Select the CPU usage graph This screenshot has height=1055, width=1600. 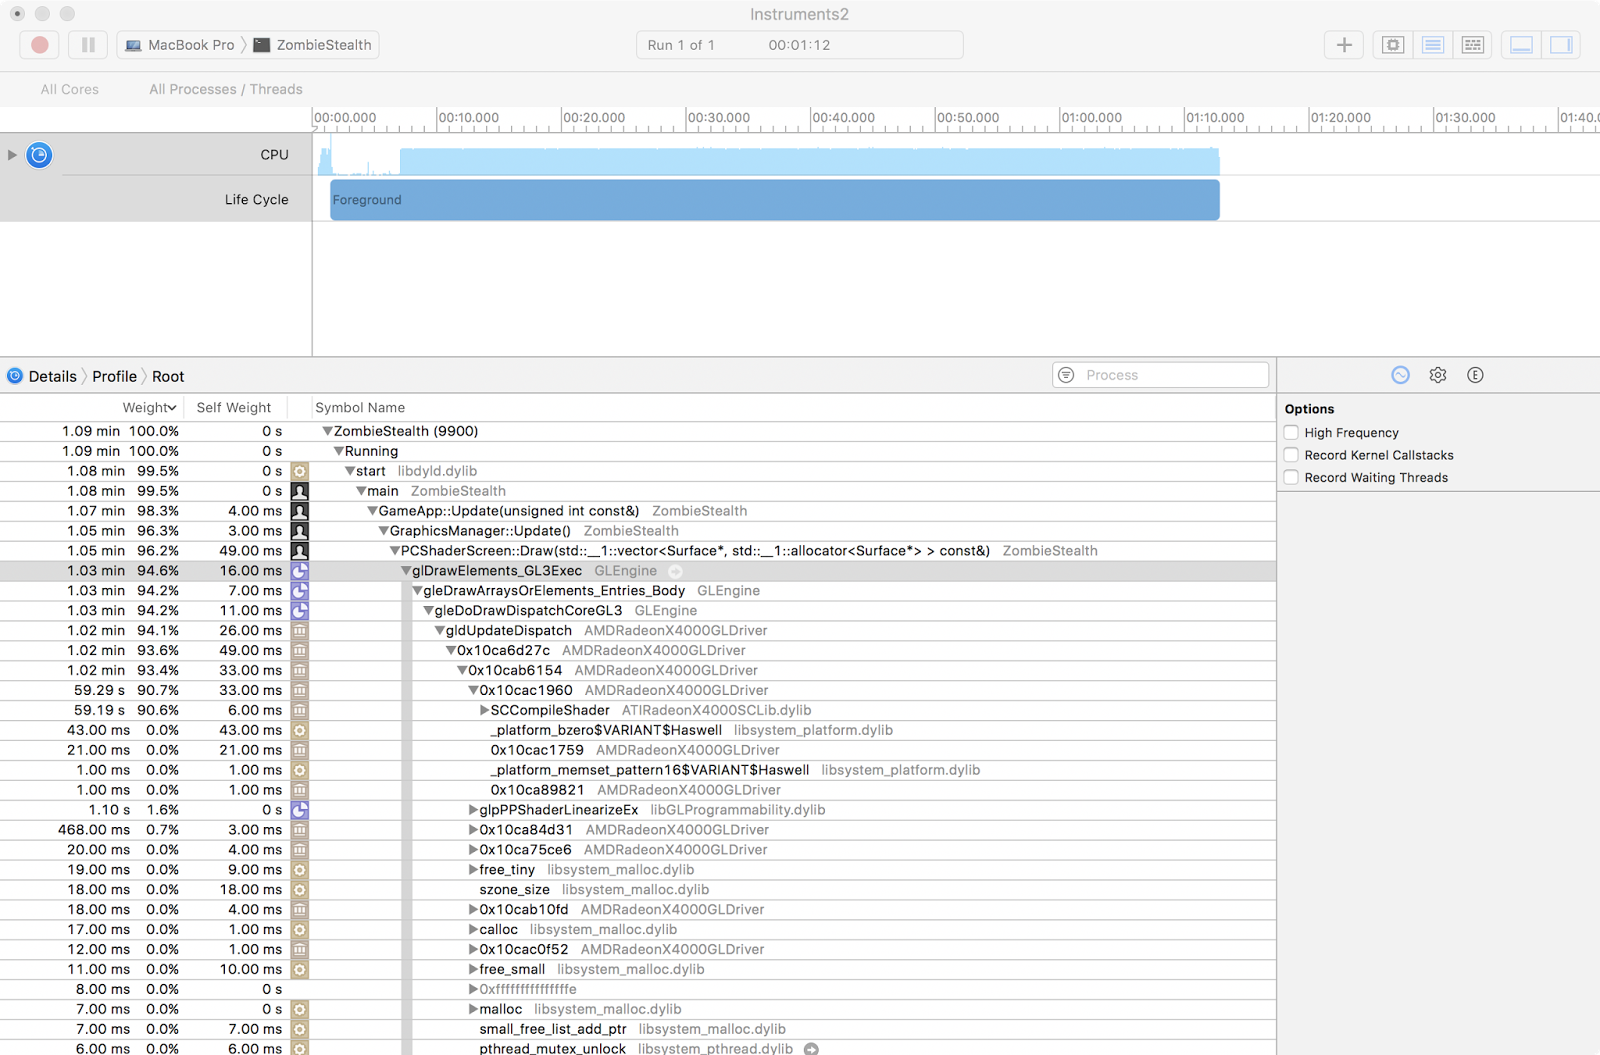pos(768,158)
